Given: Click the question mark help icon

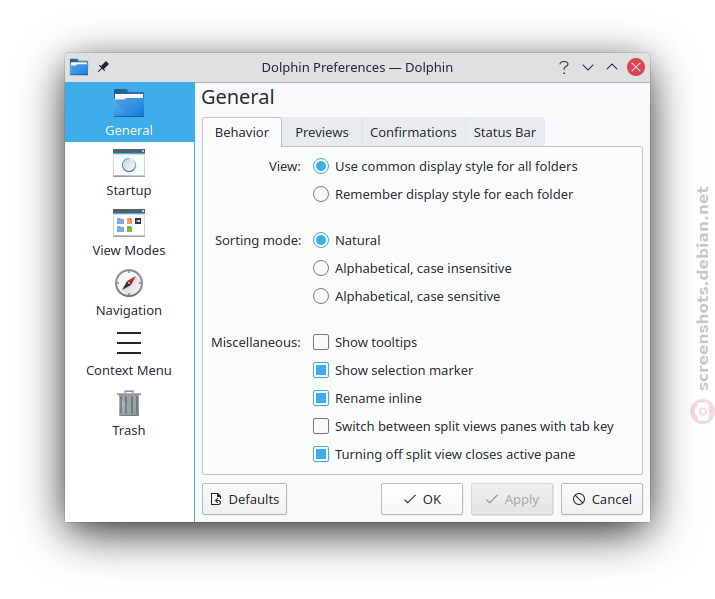Looking at the screenshot, I should (x=564, y=67).
